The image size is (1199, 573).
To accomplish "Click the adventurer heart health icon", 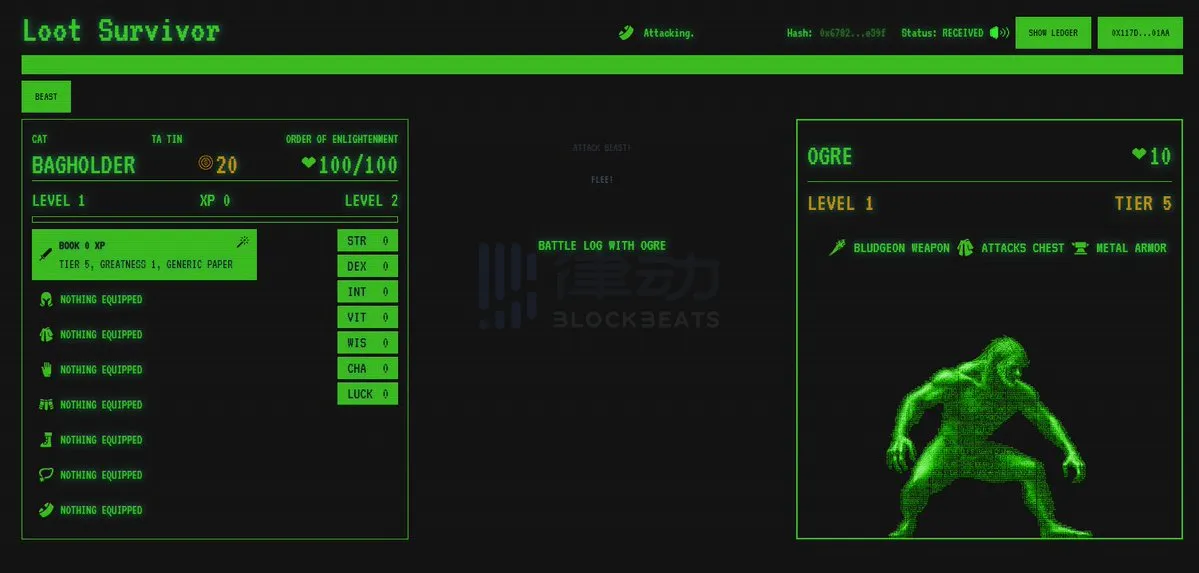I will (x=308, y=162).
